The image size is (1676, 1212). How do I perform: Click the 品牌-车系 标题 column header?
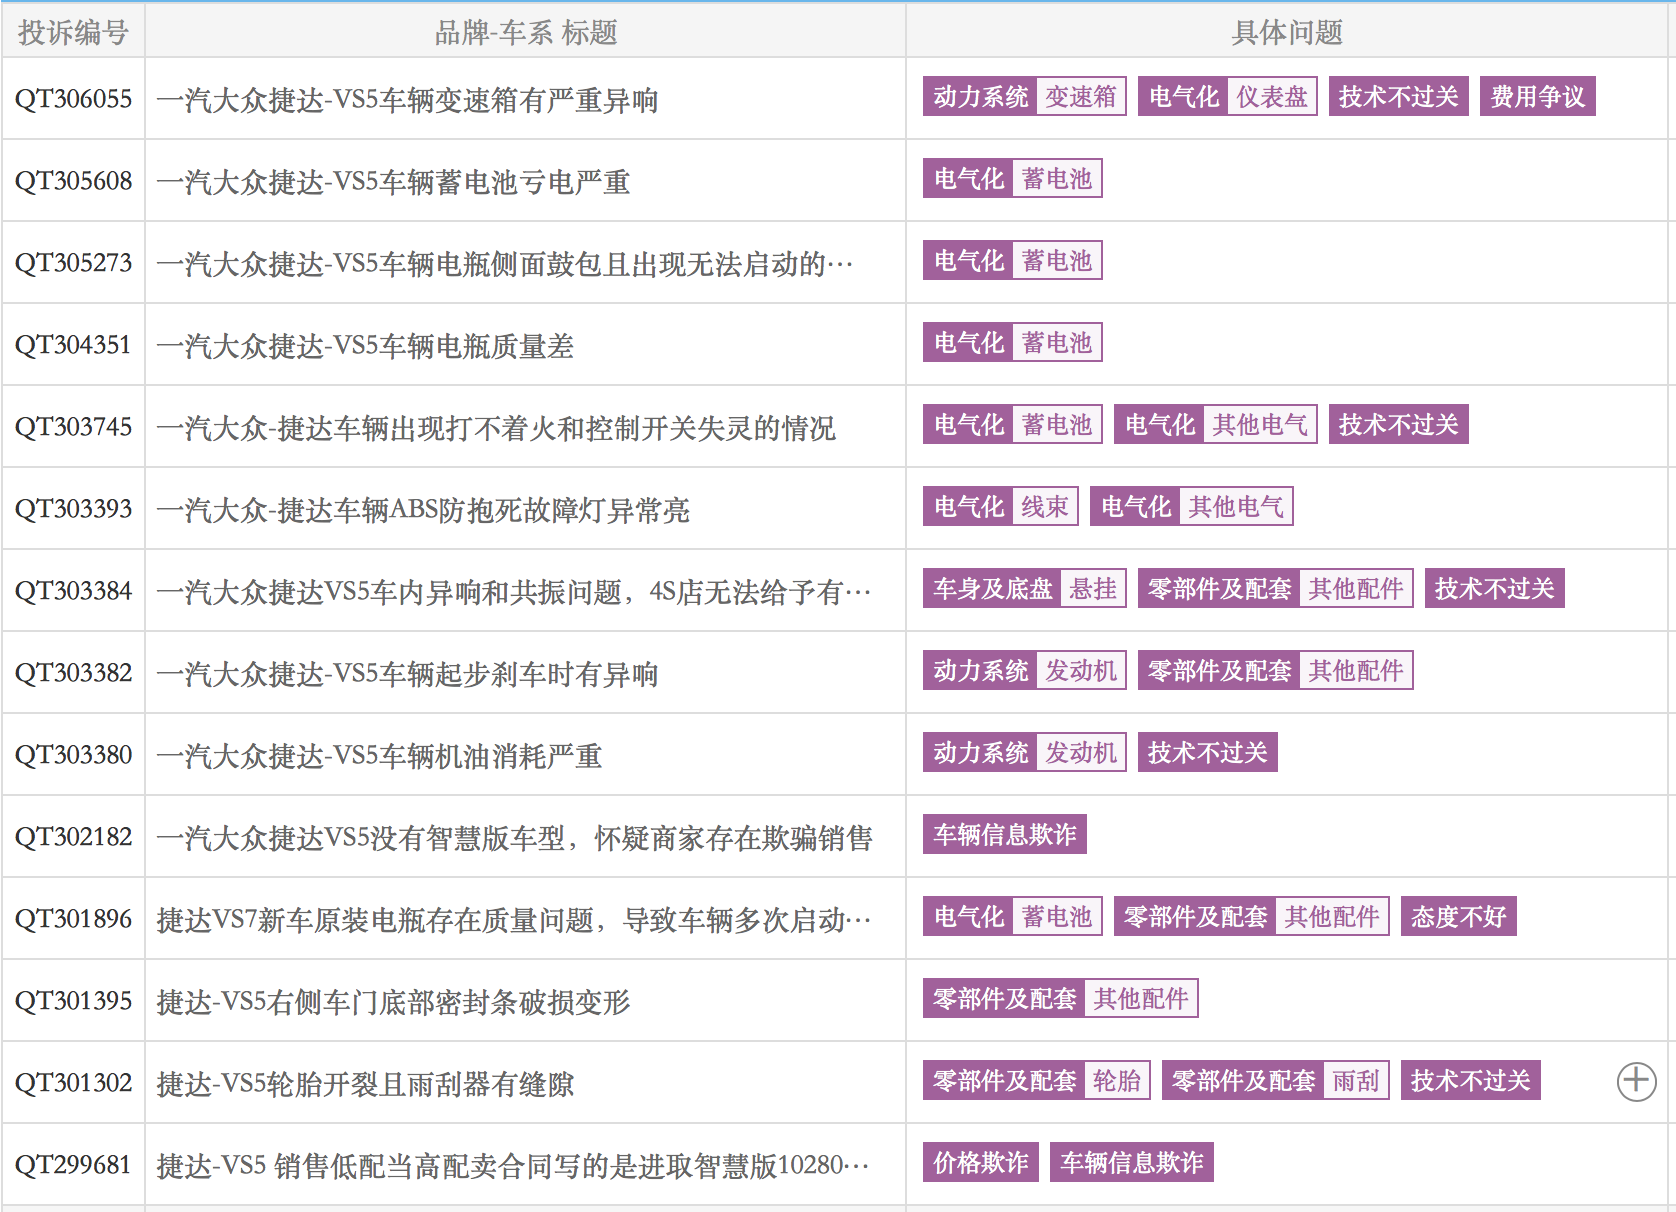[526, 33]
